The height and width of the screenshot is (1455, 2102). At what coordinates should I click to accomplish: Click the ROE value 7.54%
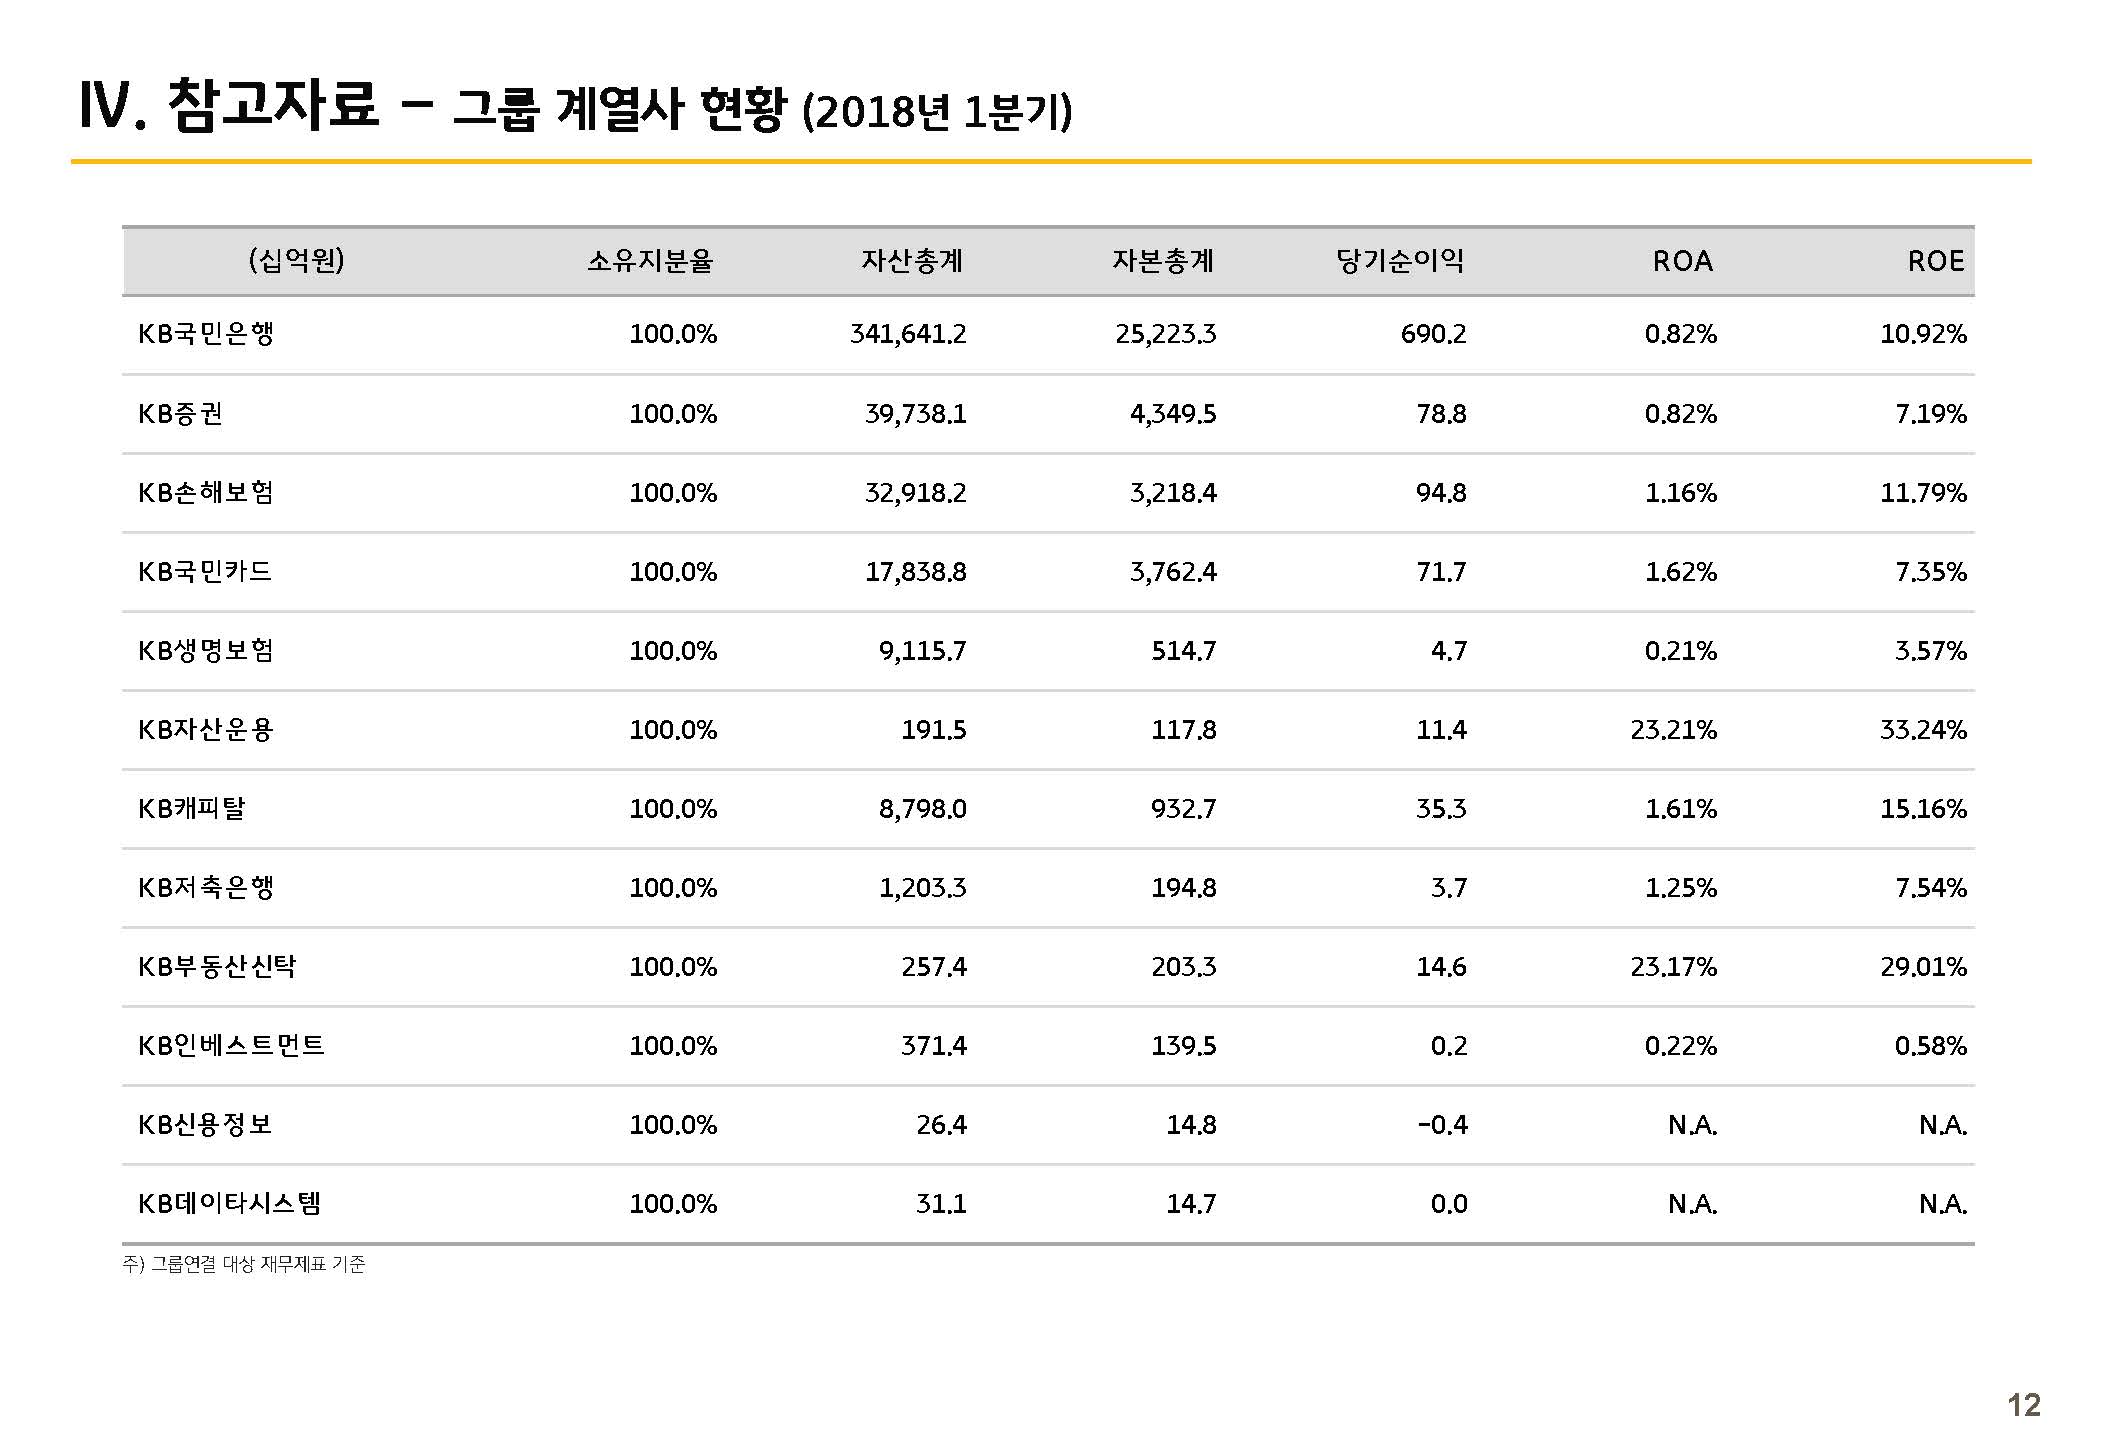tap(1931, 888)
